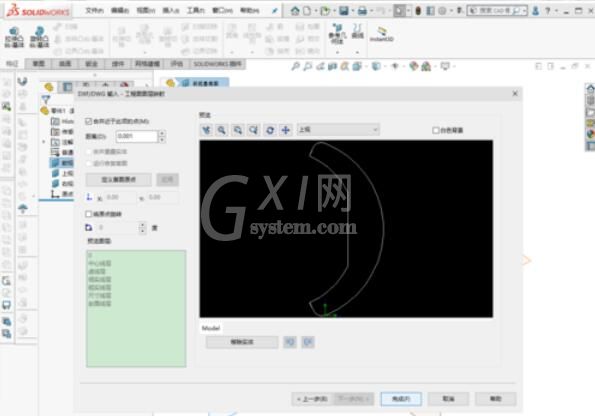Click the rotate view icon in preview toolbar
The width and height of the screenshot is (595, 416).
270,130
